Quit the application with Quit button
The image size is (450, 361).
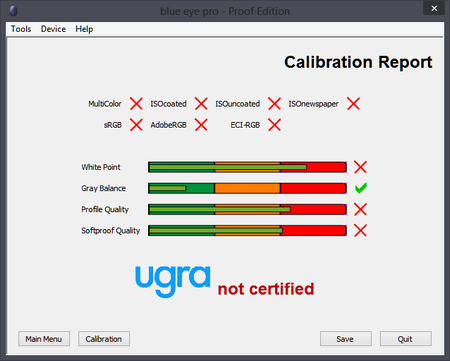pos(406,339)
